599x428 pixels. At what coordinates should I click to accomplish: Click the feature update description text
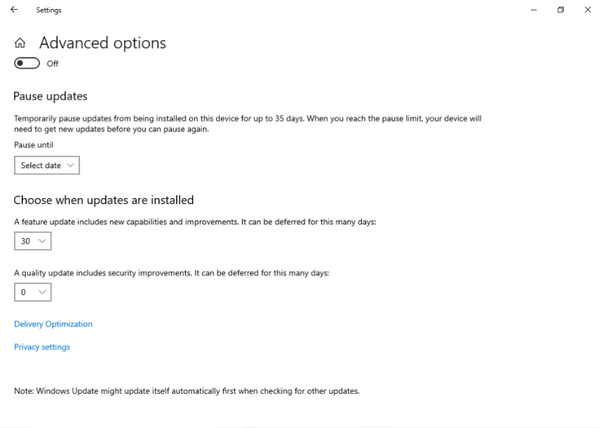point(195,222)
